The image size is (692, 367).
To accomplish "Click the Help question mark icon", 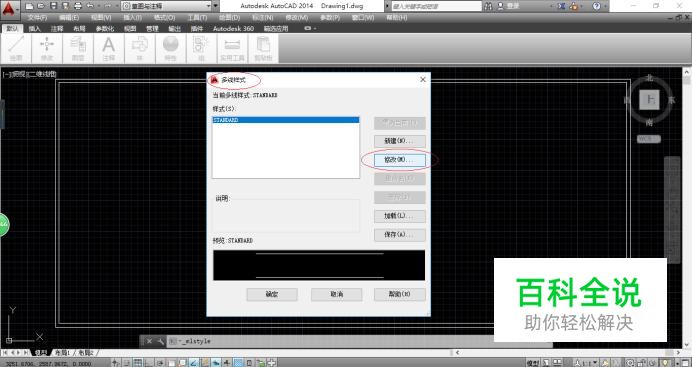I will [597, 6].
